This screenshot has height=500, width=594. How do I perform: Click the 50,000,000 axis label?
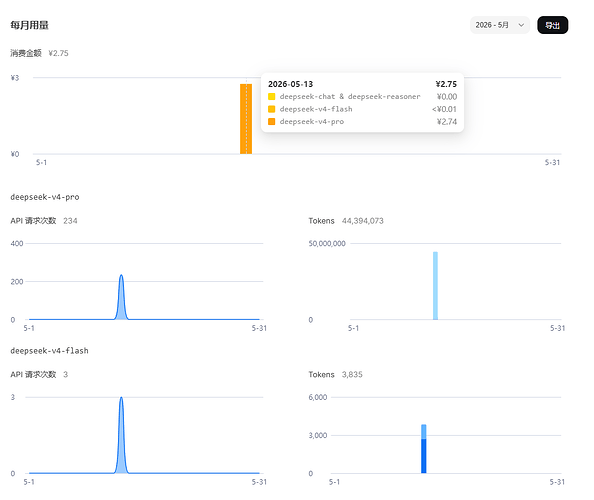point(327,244)
